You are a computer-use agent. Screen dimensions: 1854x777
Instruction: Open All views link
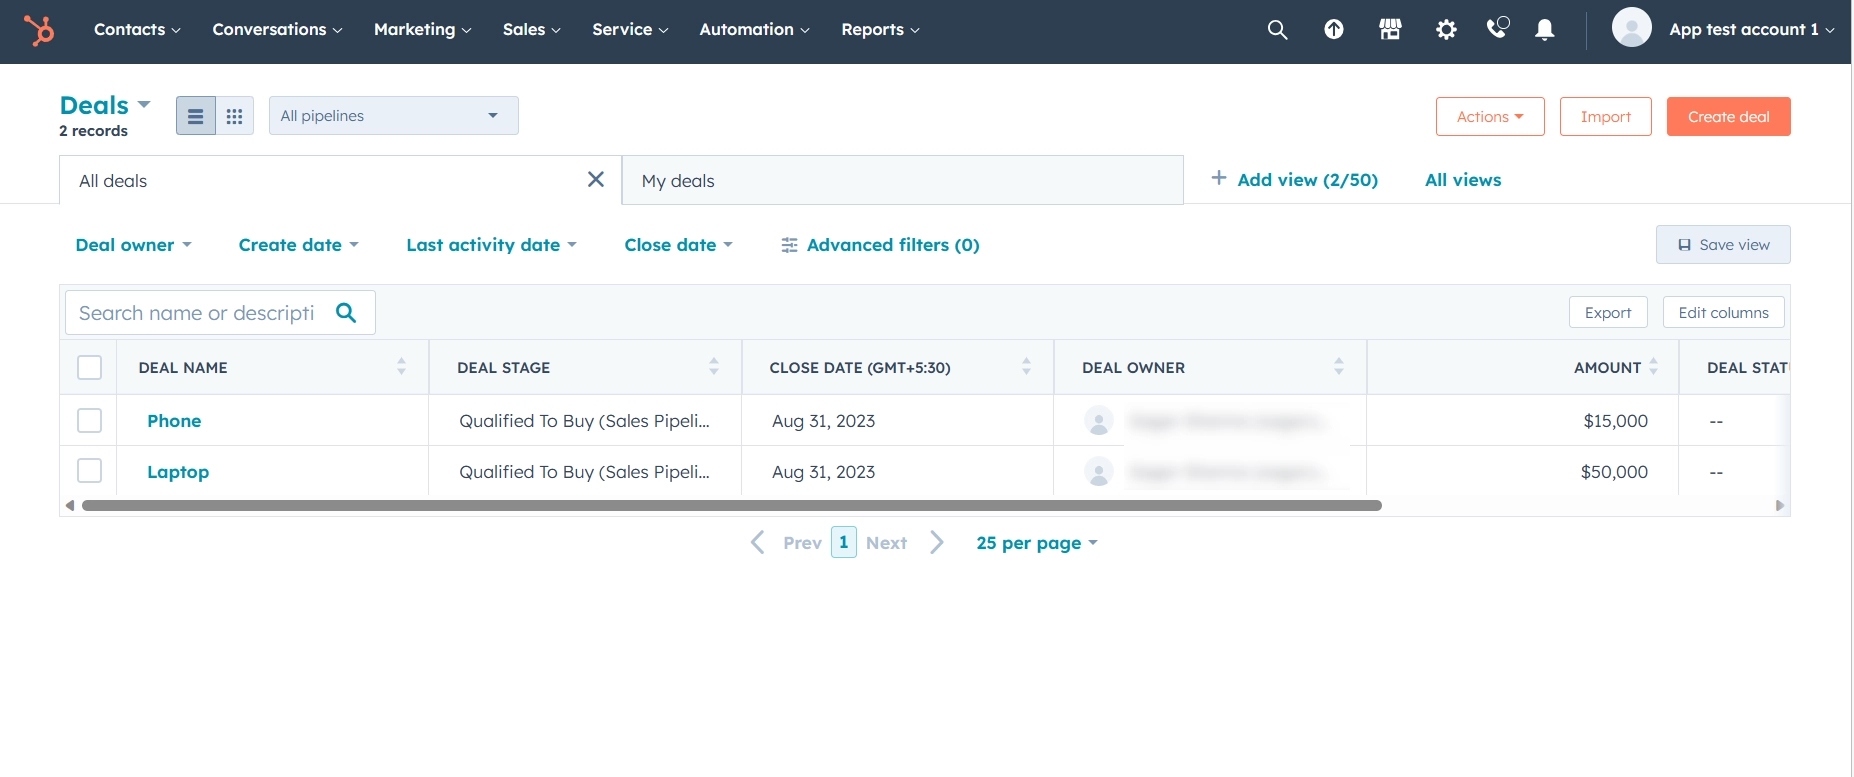(x=1463, y=180)
